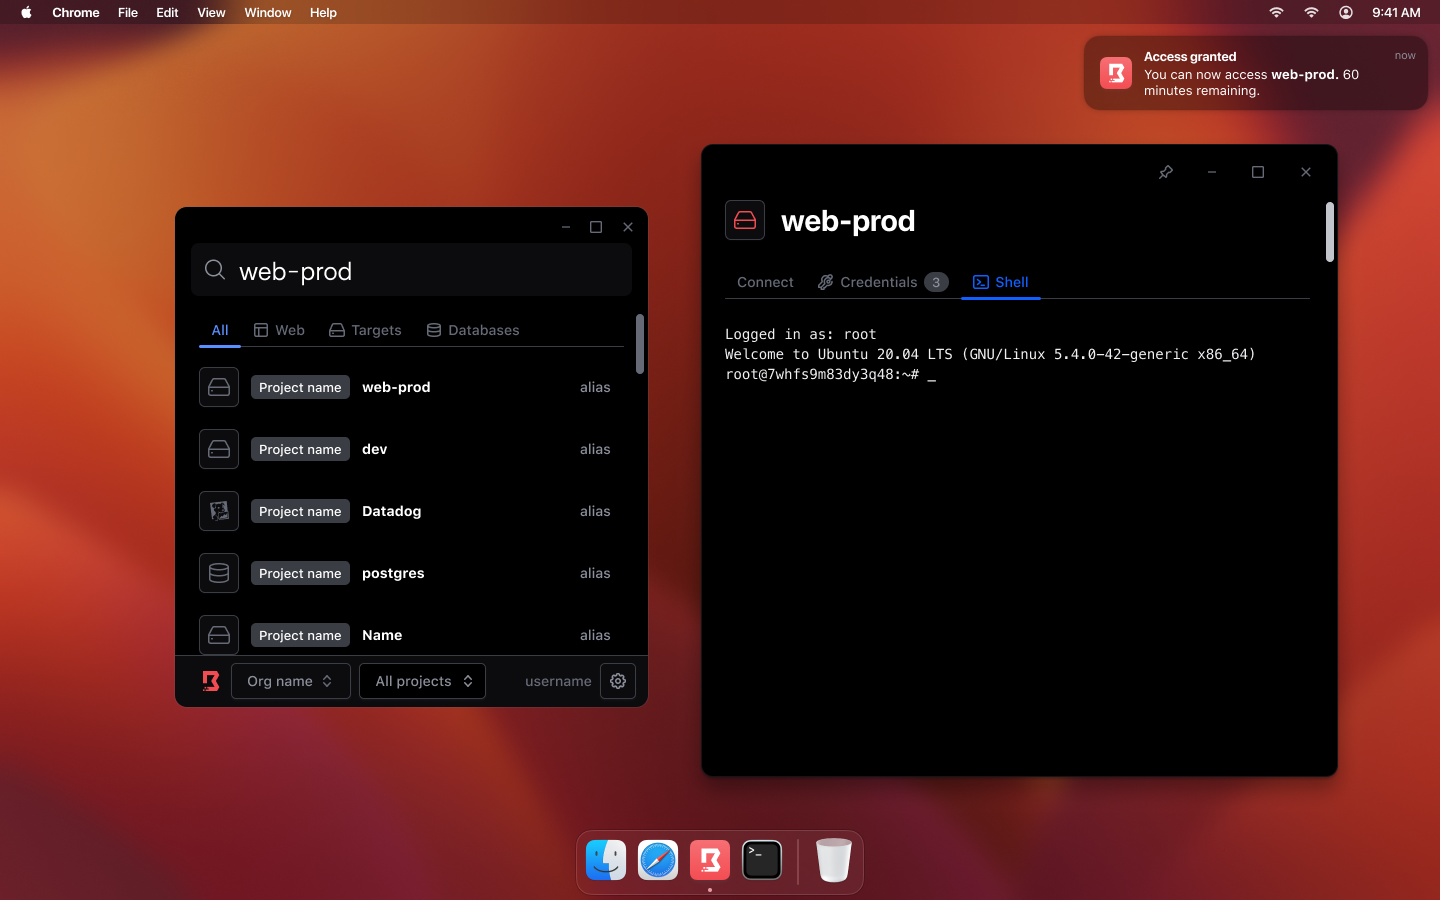This screenshot has width=1440, height=900.
Task: Click the shell prompt line root@7whfs9m83dy3q48
Action: click(830, 374)
